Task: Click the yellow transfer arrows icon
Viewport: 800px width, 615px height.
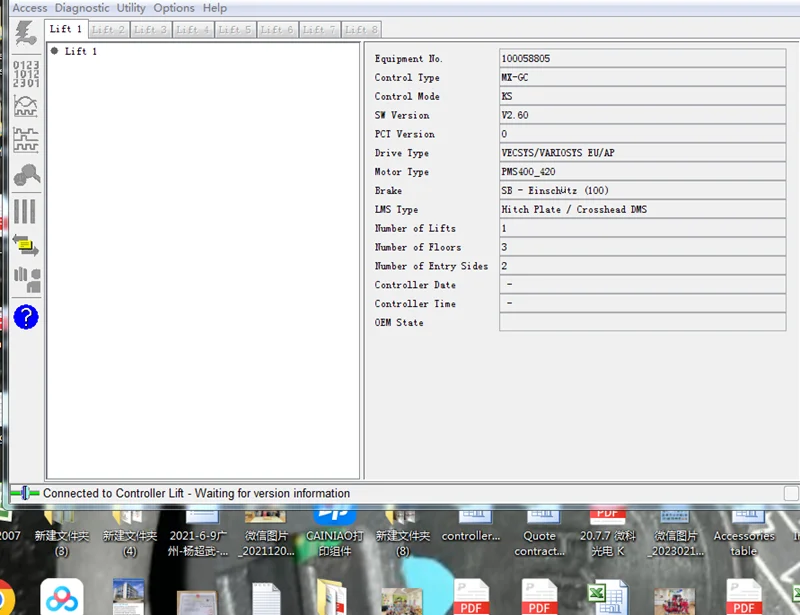Action: [26, 245]
